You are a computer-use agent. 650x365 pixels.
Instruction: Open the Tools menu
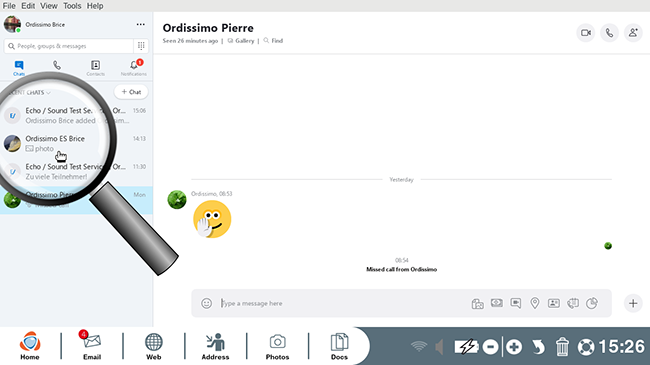[x=72, y=6]
